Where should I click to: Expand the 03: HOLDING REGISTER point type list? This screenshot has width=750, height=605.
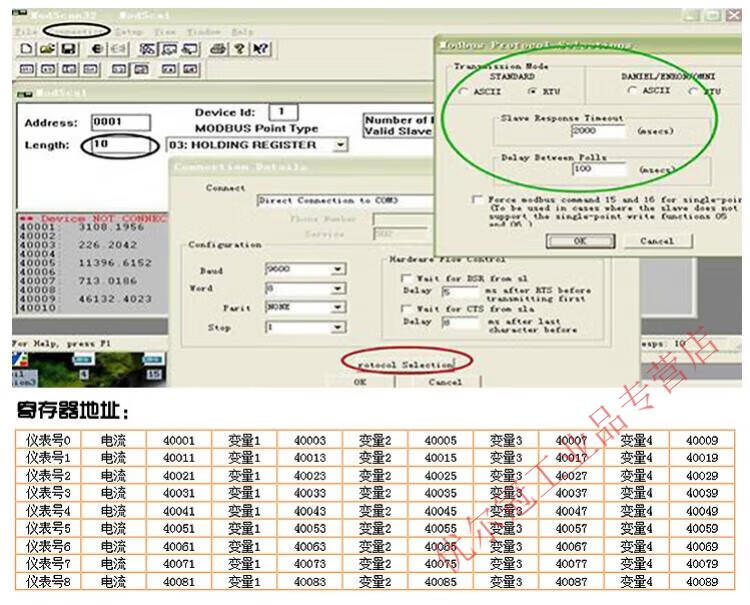click(340, 145)
